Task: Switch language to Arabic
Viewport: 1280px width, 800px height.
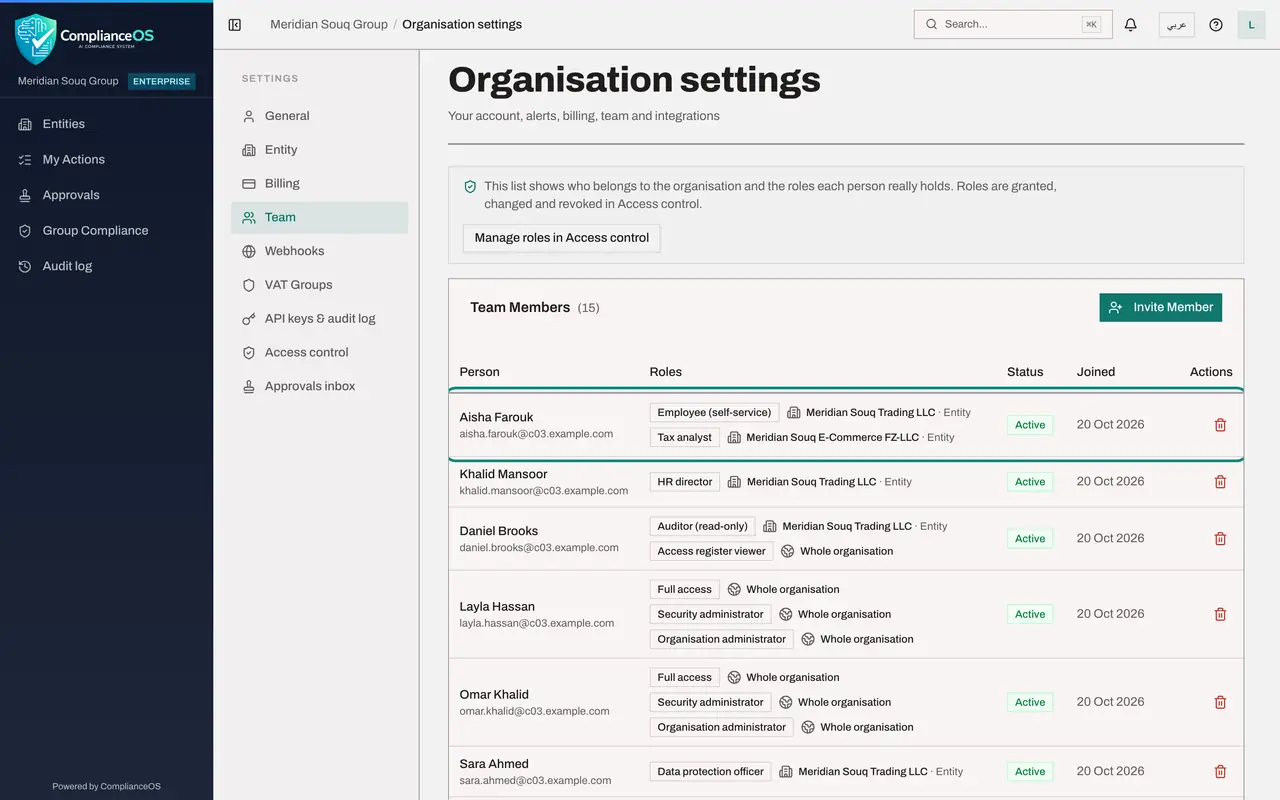Action: click(x=1177, y=25)
